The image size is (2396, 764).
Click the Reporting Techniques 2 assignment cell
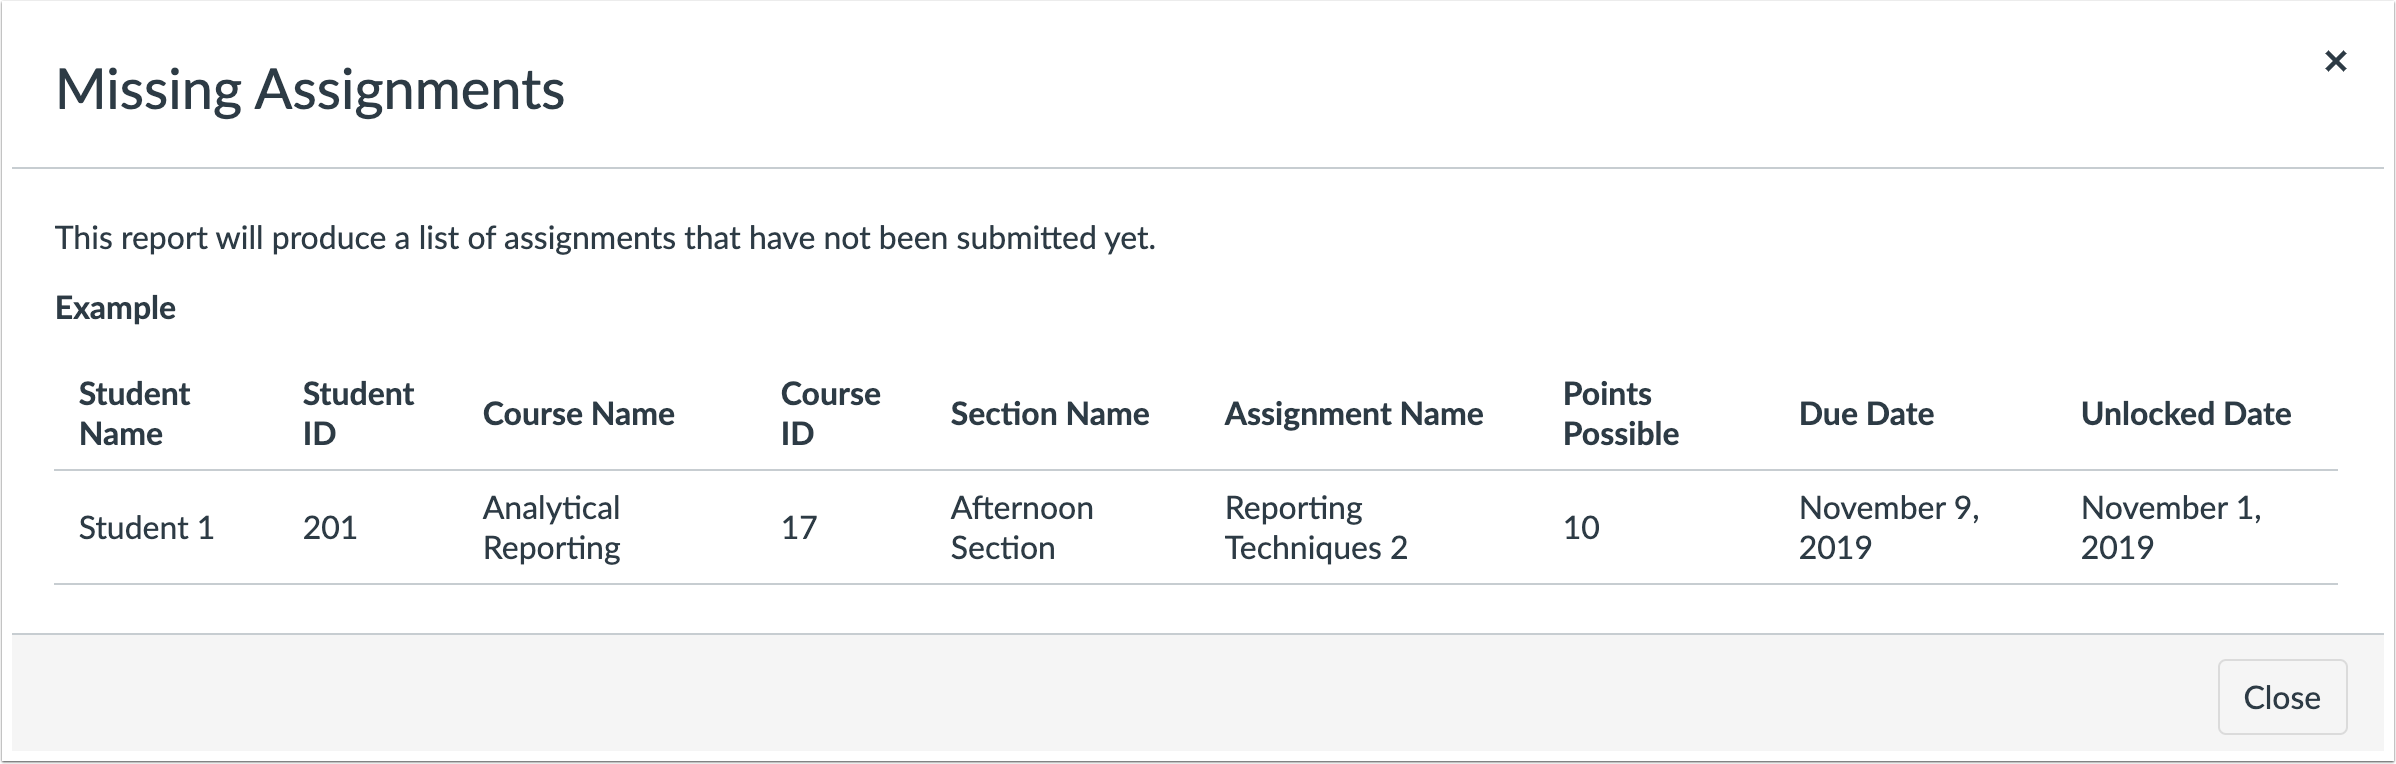[x=1315, y=527]
